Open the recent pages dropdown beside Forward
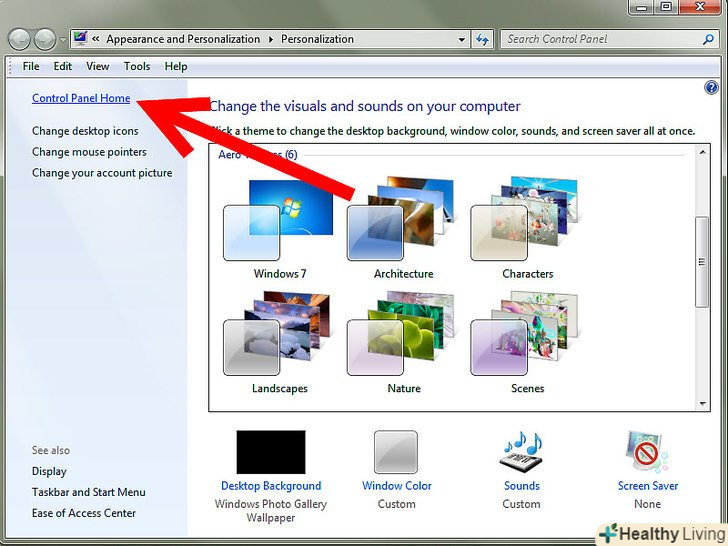728x546 pixels. (x=63, y=39)
